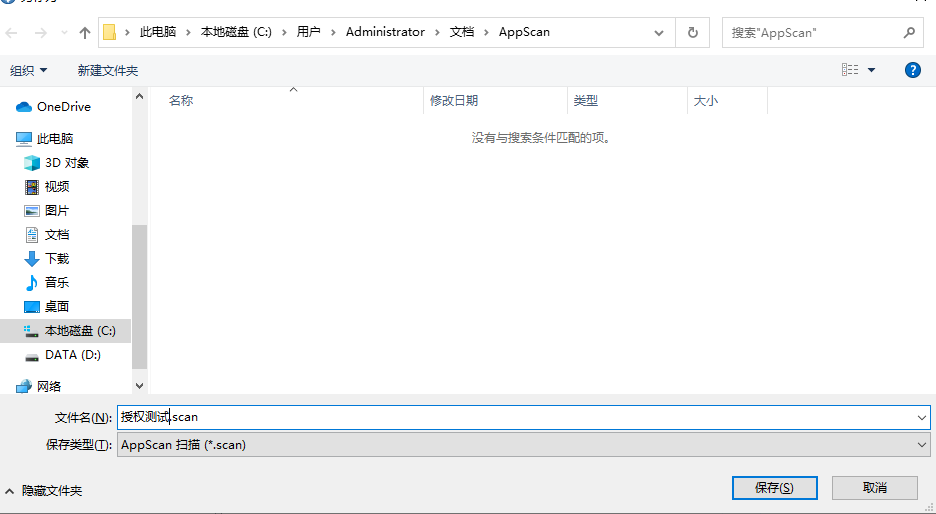The image size is (936, 514).
Task: Select 用户 in the address path
Action: coord(309,32)
